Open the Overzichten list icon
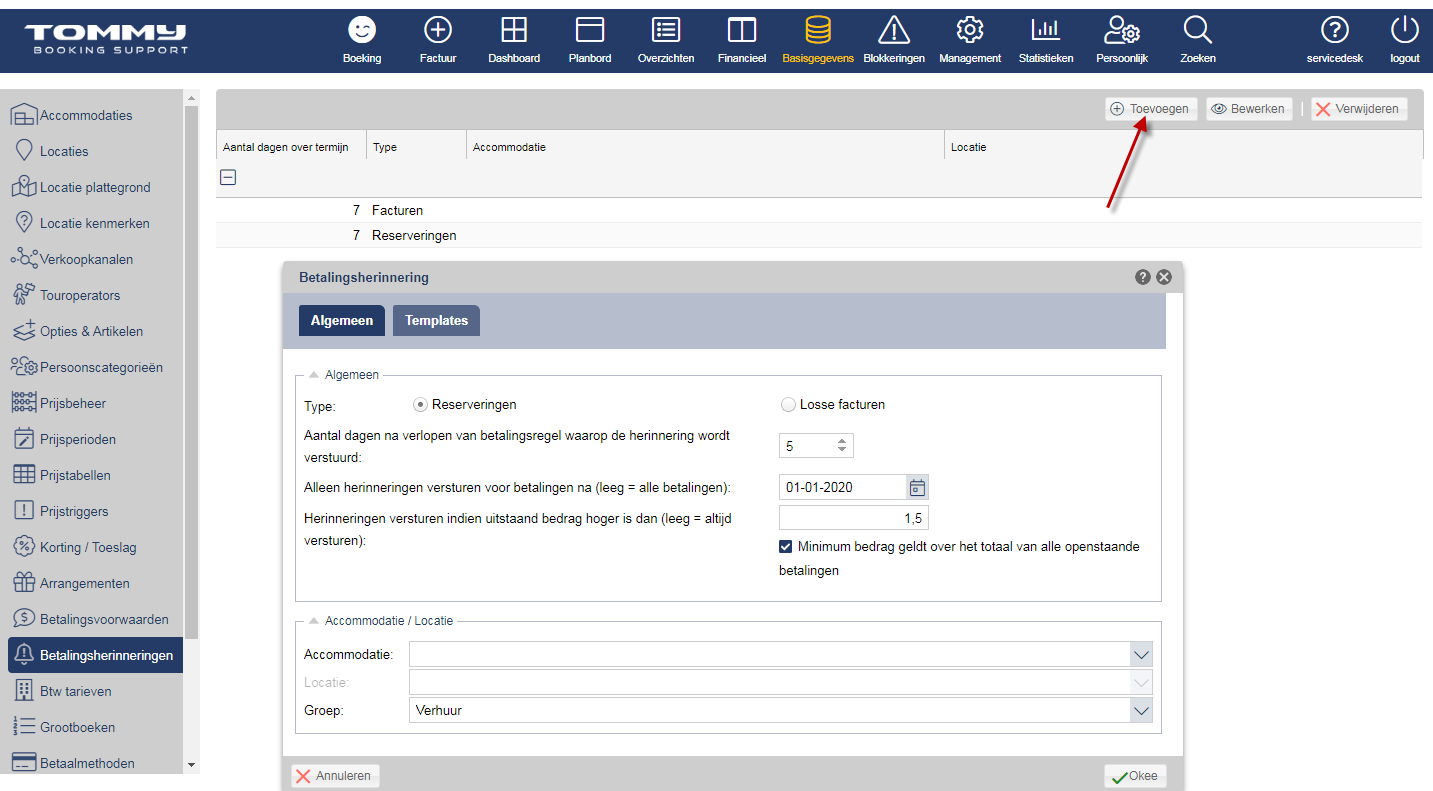The image size is (1433, 791). click(x=666, y=30)
